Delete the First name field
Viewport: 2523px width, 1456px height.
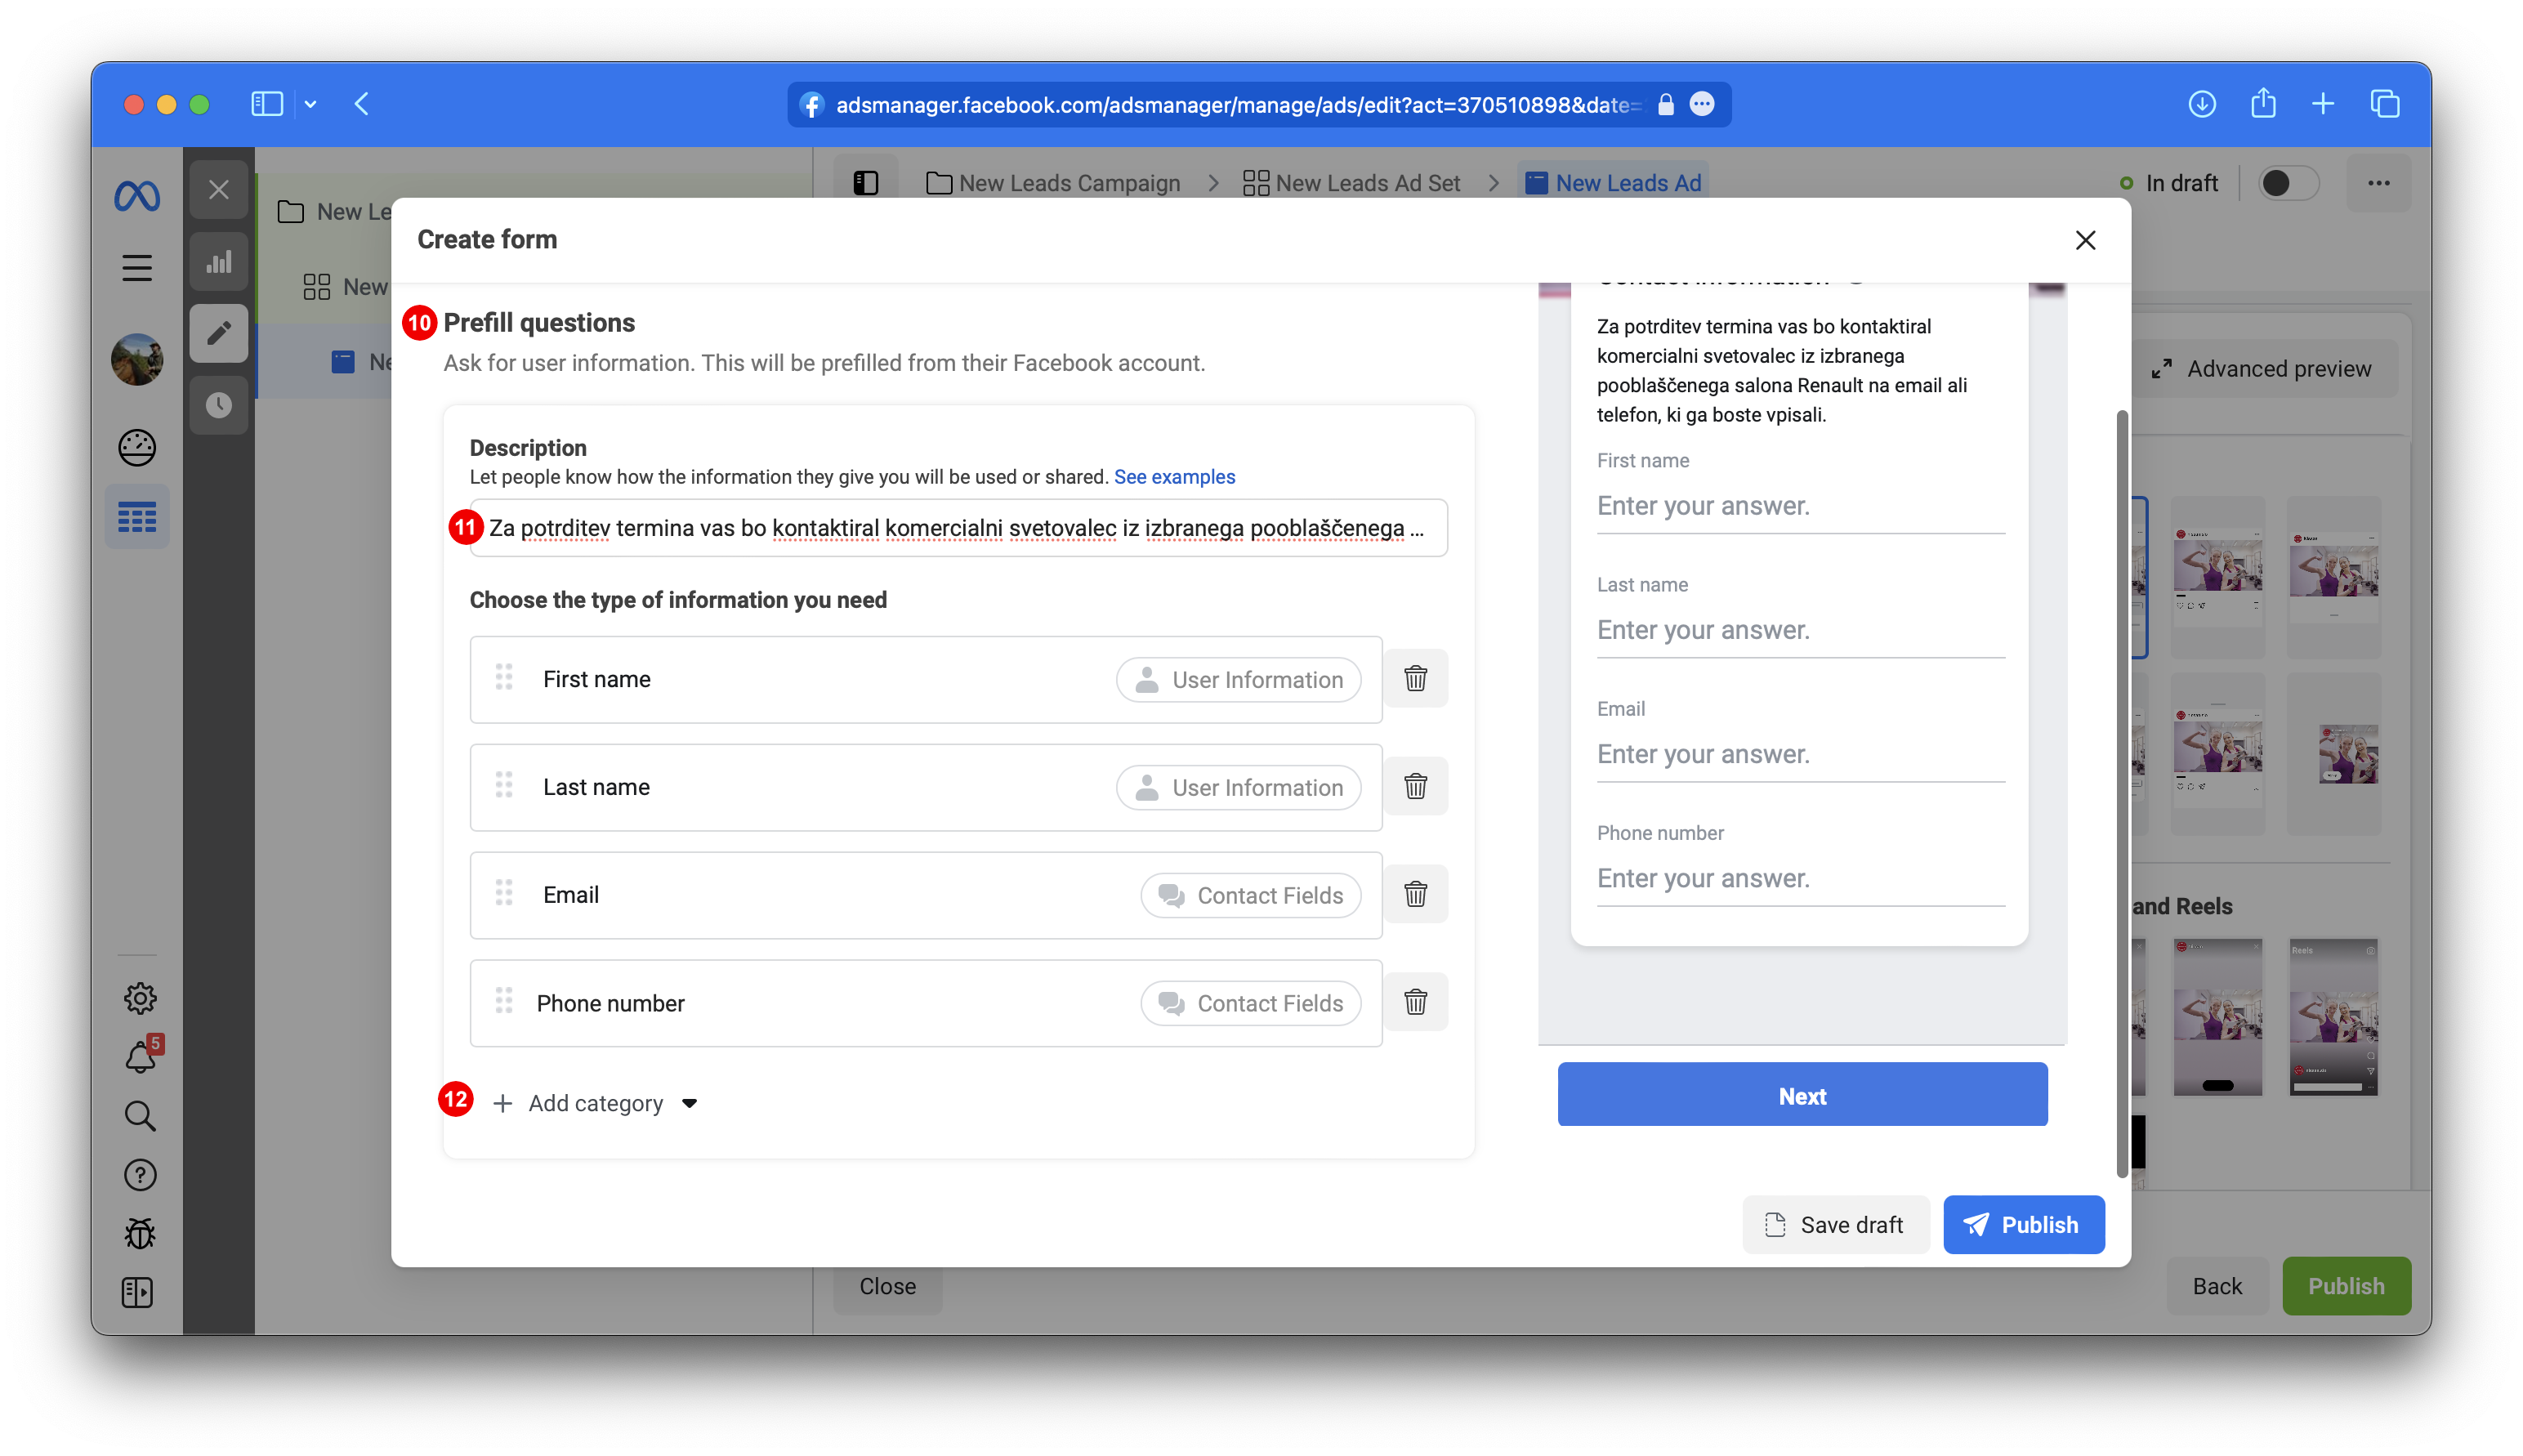point(1415,679)
